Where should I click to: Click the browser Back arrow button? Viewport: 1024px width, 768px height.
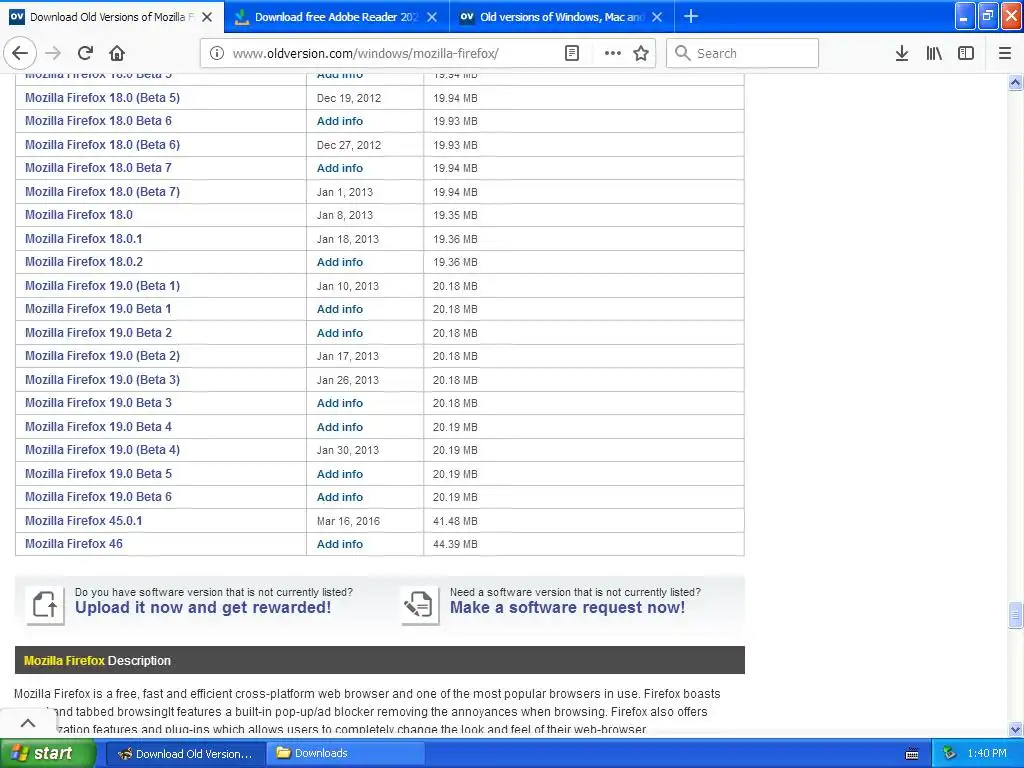(x=20, y=53)
